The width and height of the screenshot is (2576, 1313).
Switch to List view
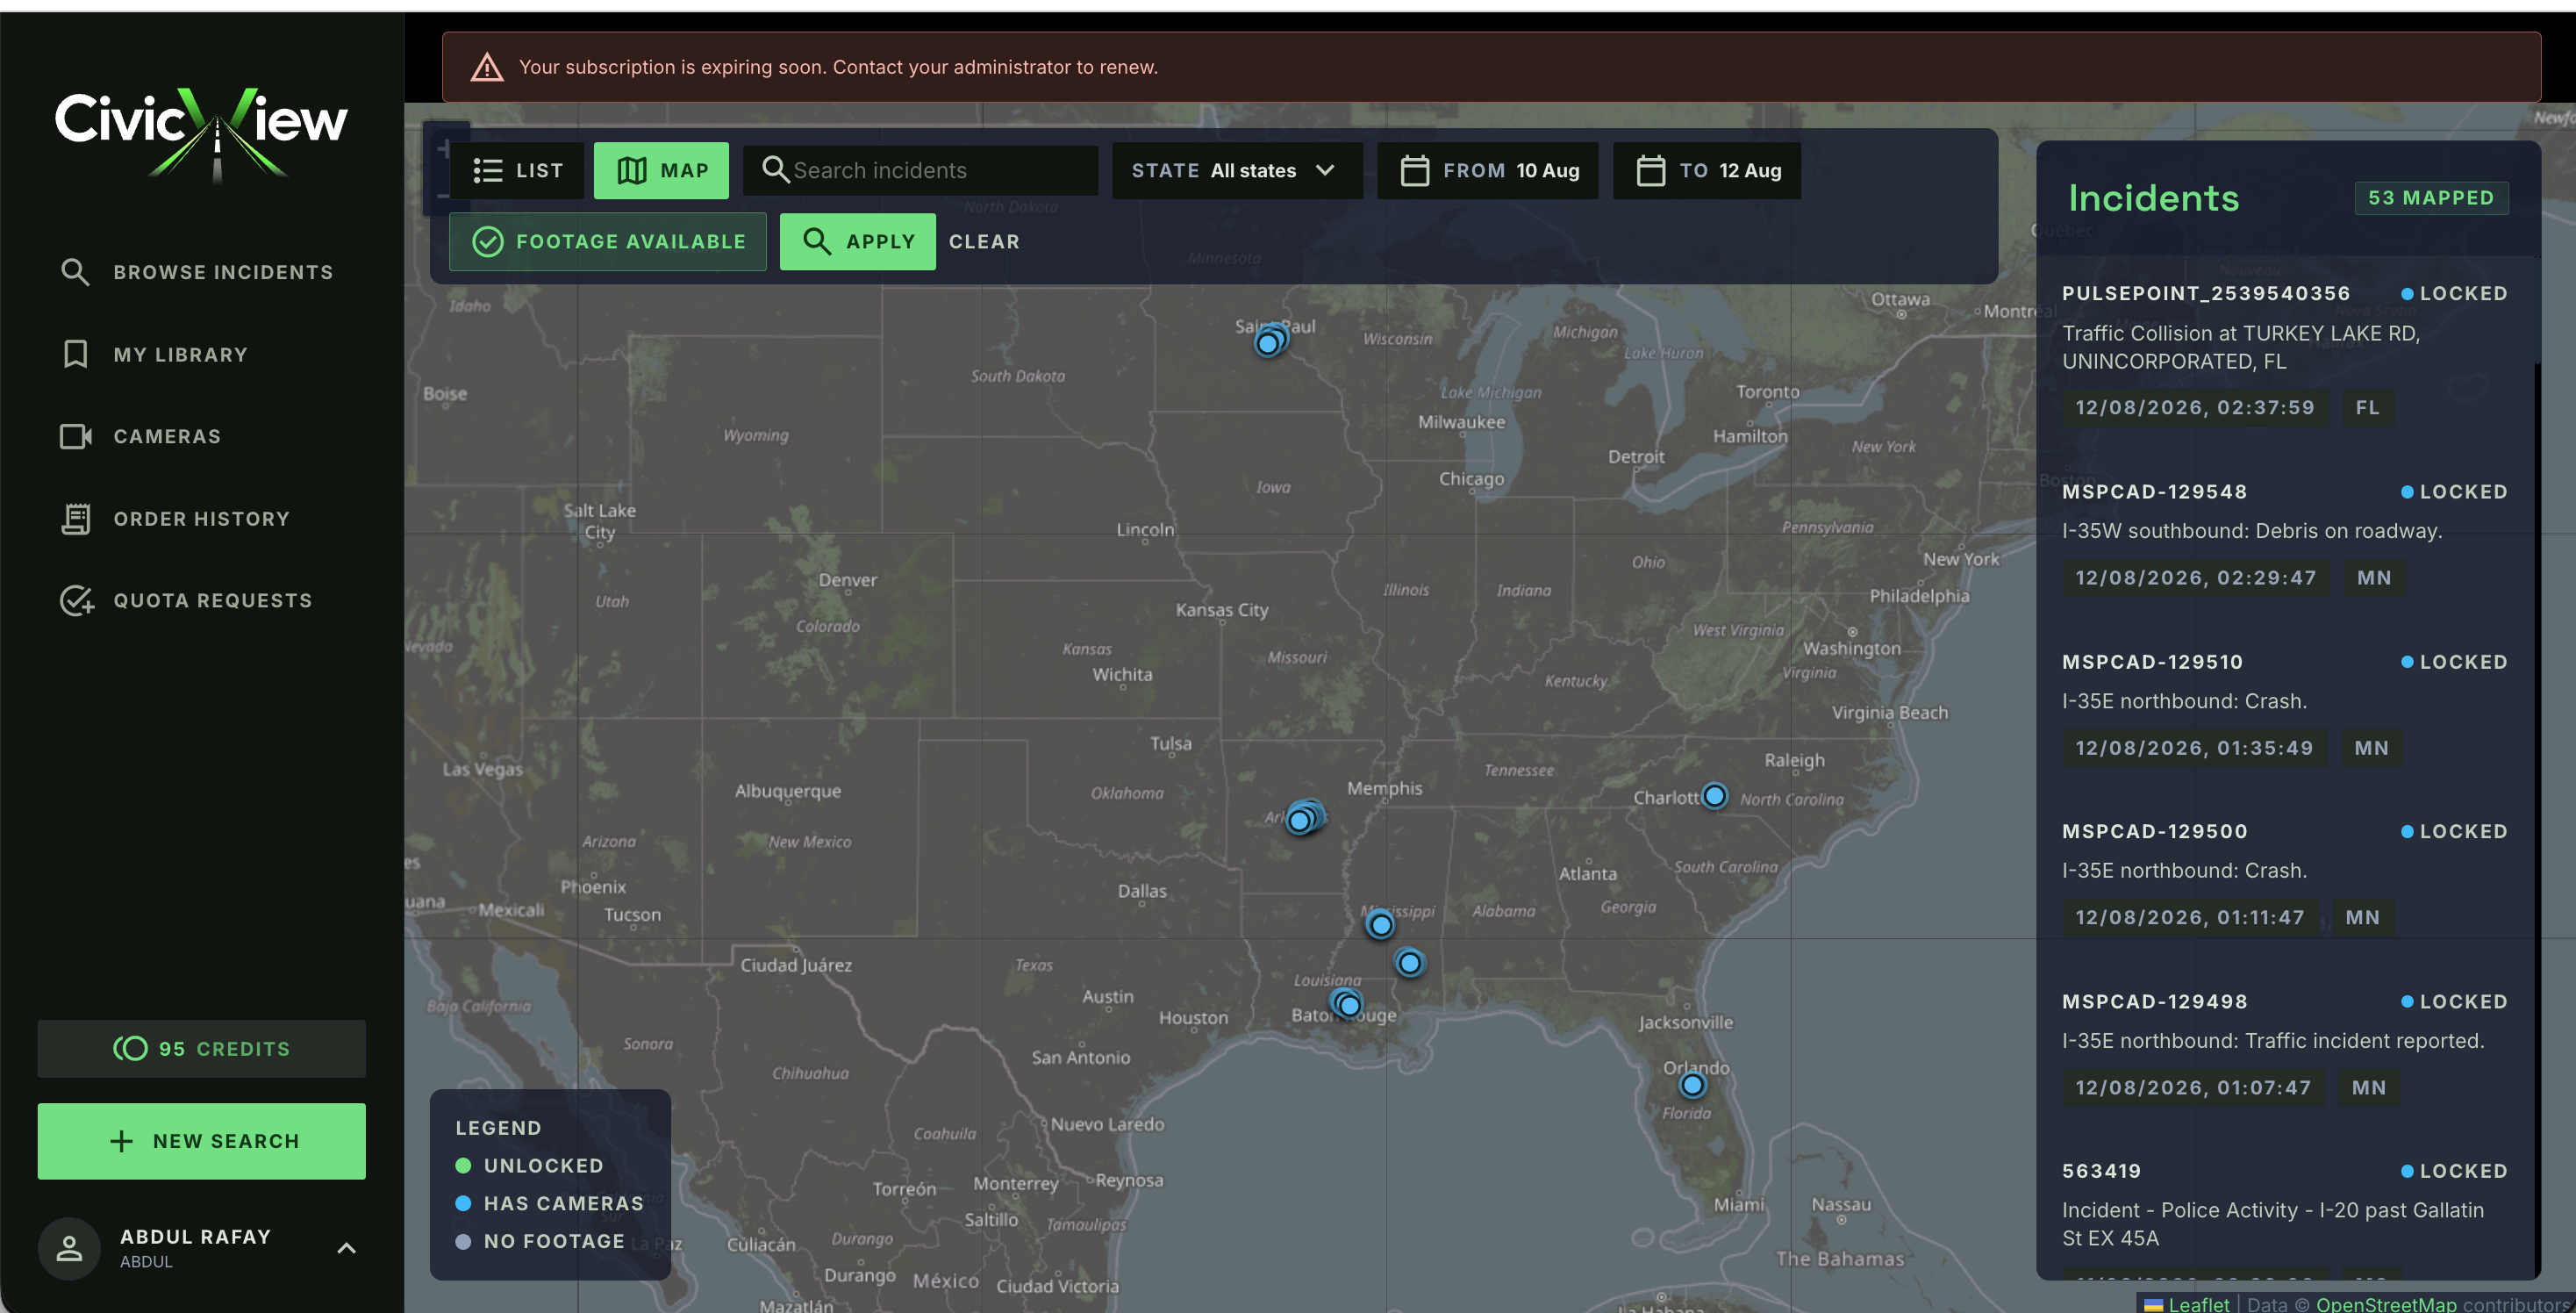pos(517,171)
